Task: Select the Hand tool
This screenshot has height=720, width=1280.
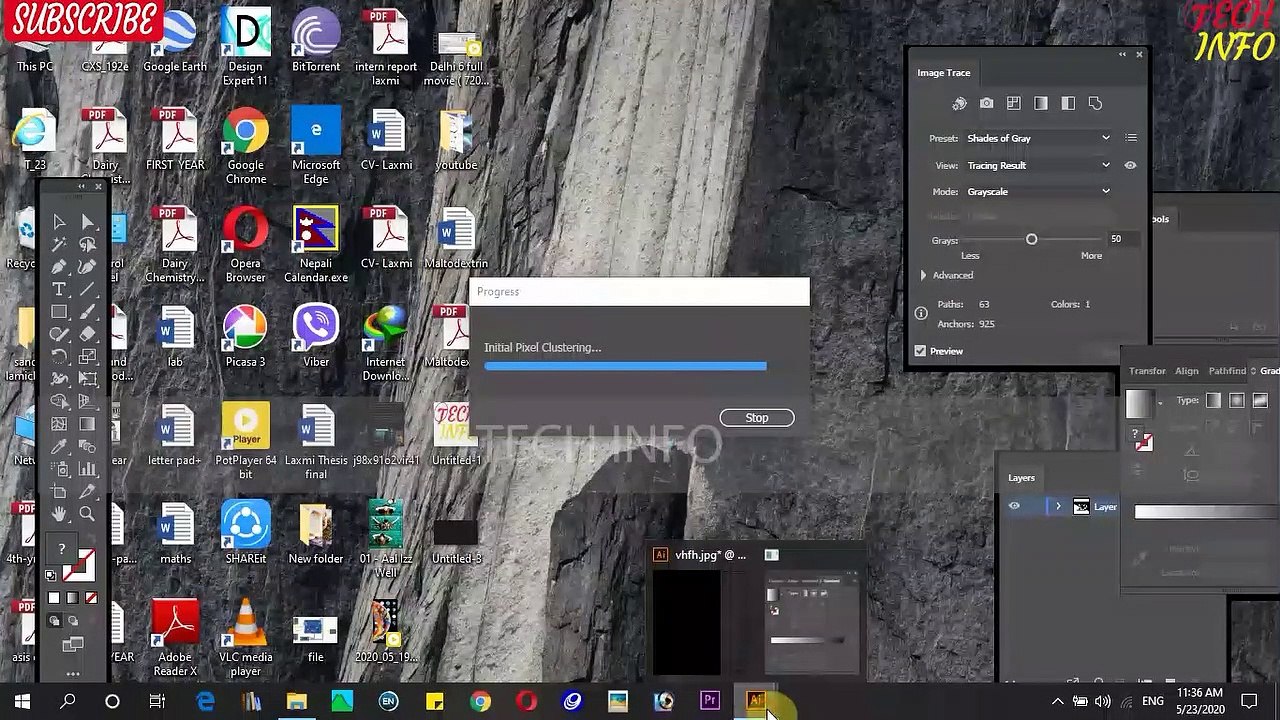Action: point(59,514)
